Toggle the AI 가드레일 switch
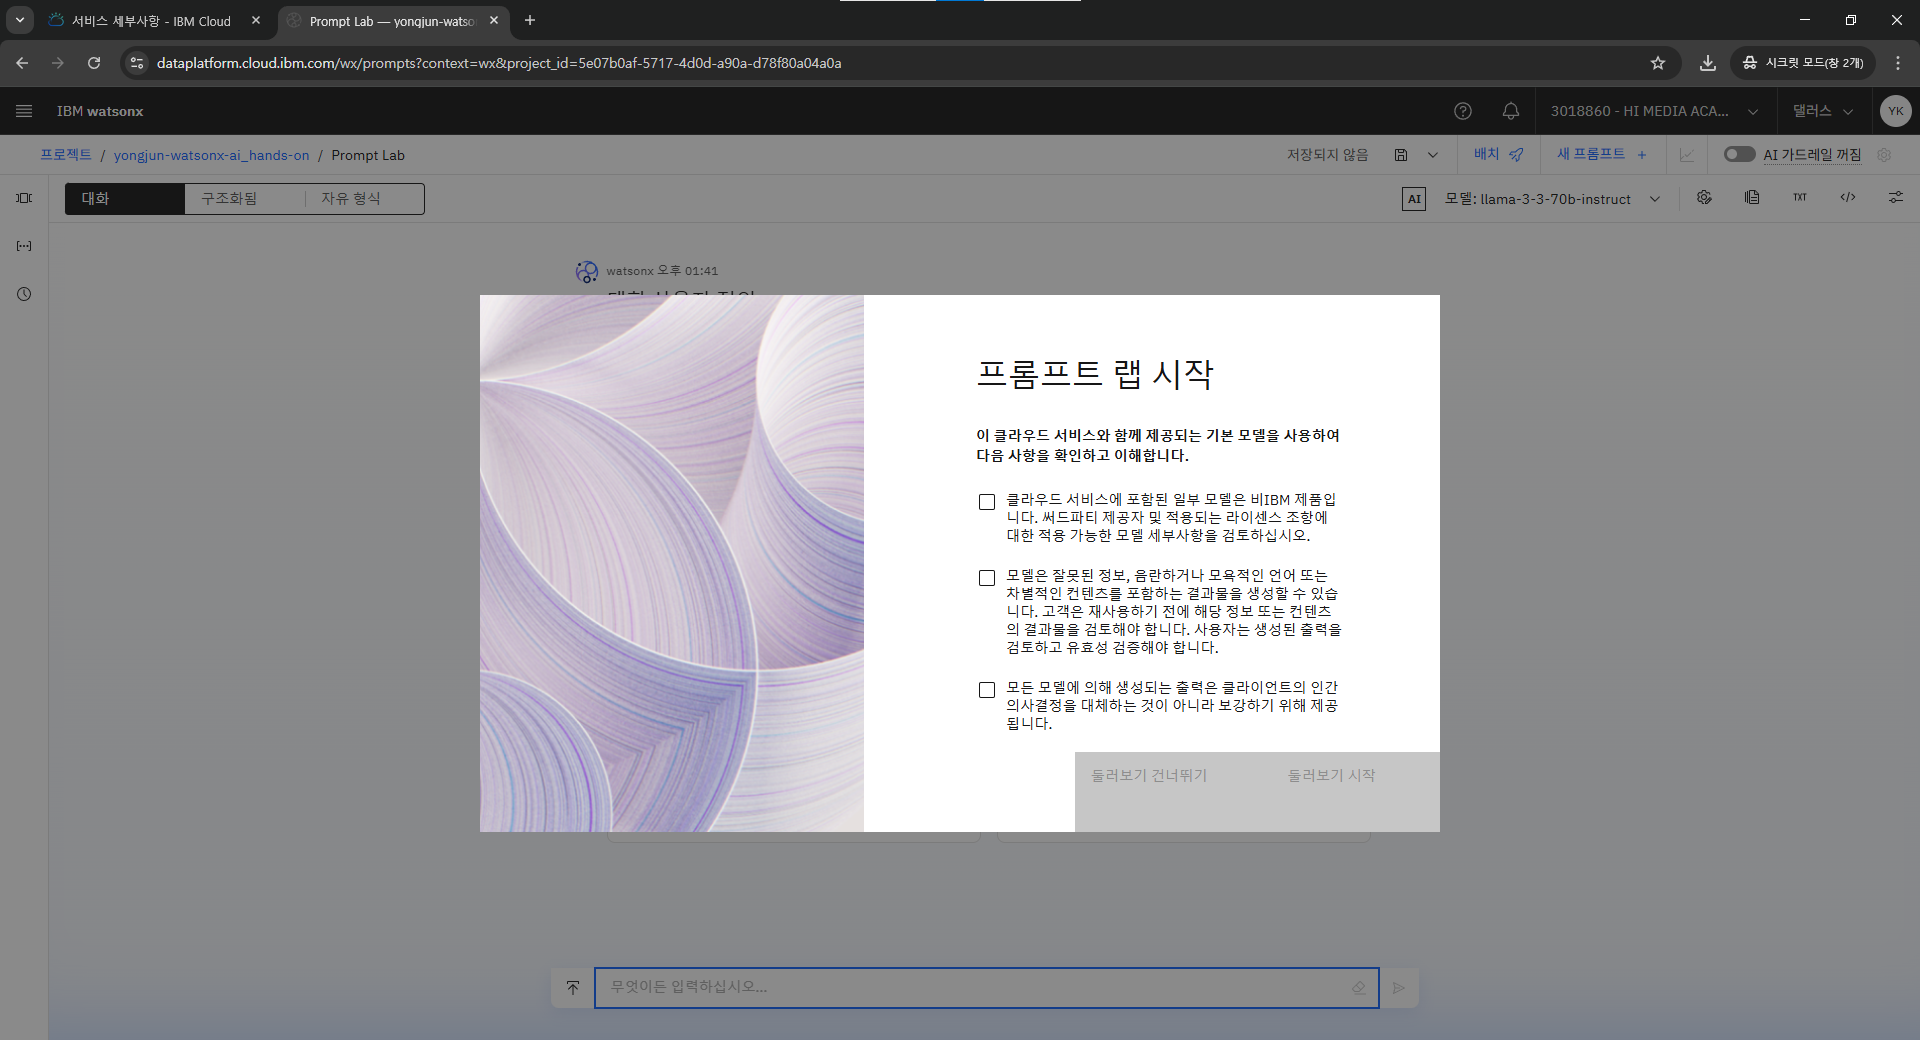Viewport: 1920px width, 1040px height. pyautogui.click(x=1739, y=154)
